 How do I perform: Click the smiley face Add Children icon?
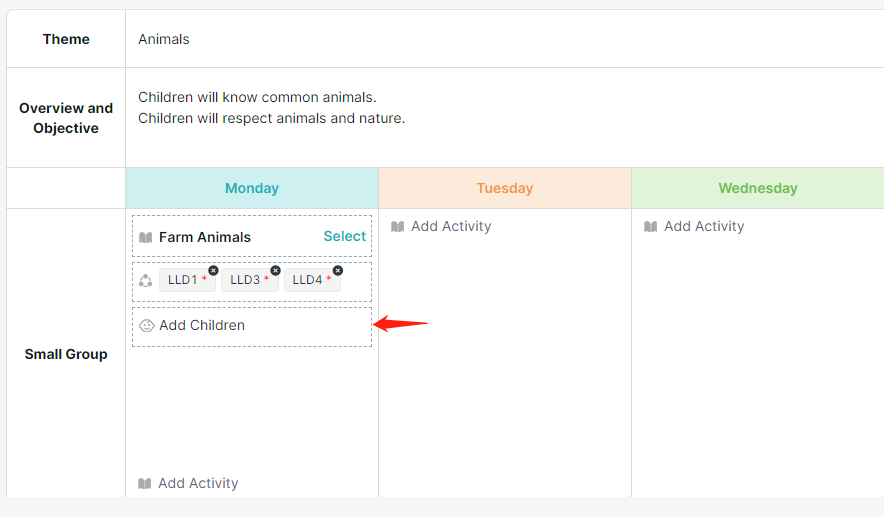[147, 325]
